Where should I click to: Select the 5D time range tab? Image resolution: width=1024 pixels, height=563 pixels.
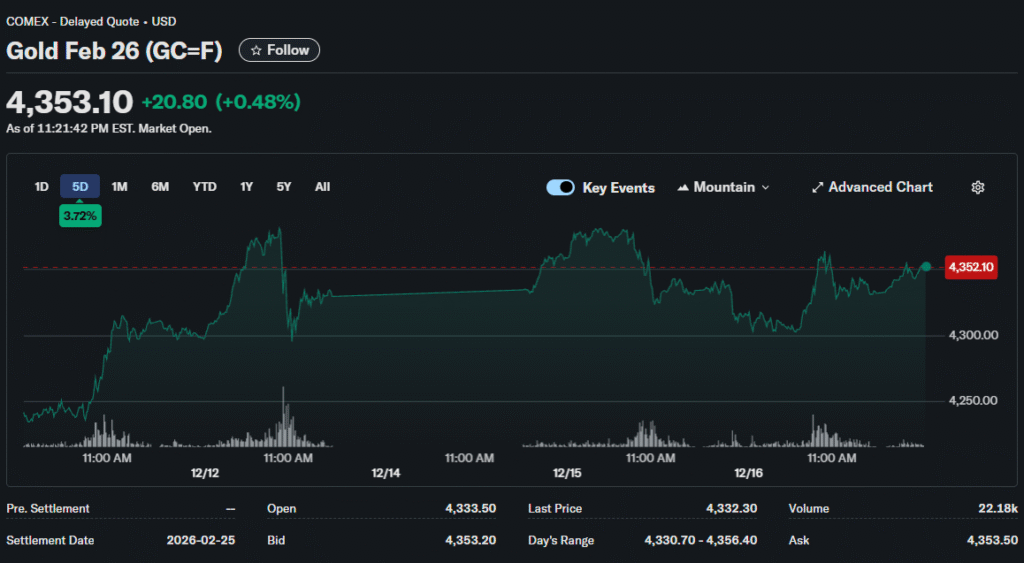pyautogui.click(x=80, y=186)
